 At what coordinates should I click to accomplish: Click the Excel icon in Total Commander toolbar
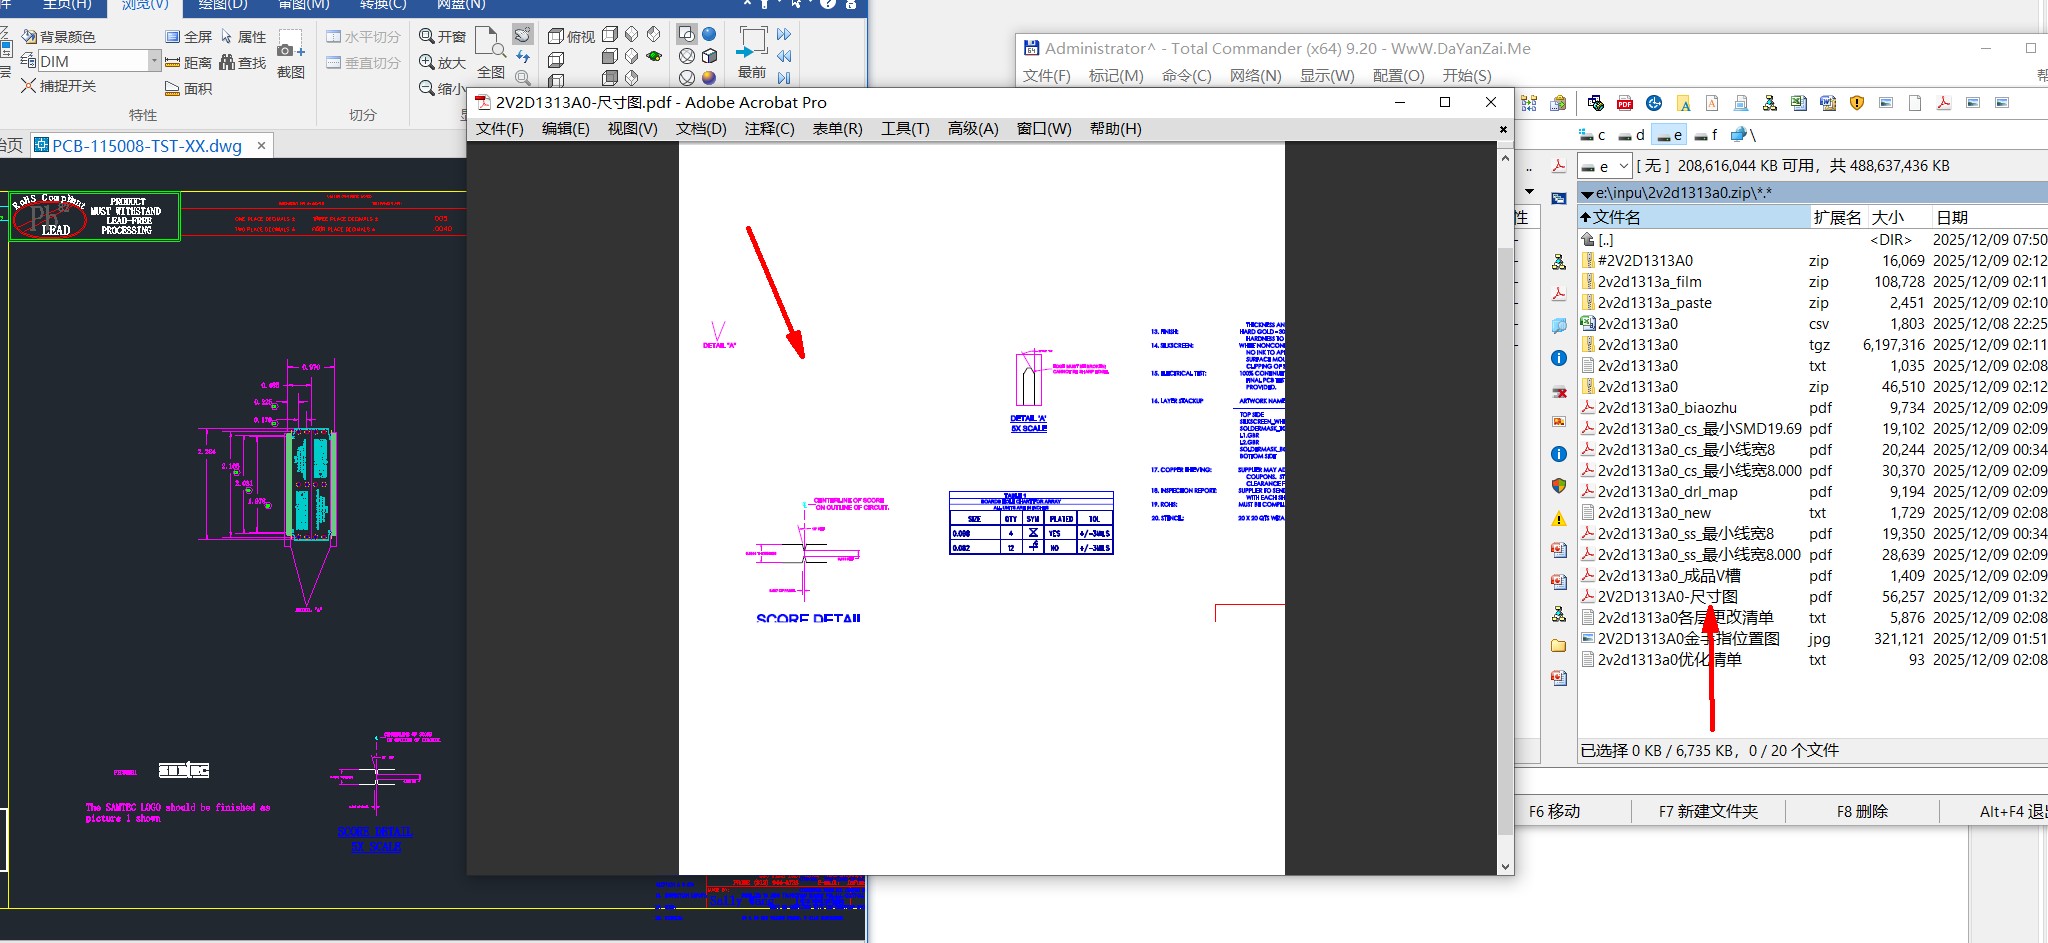click(x=1799, y=103)
